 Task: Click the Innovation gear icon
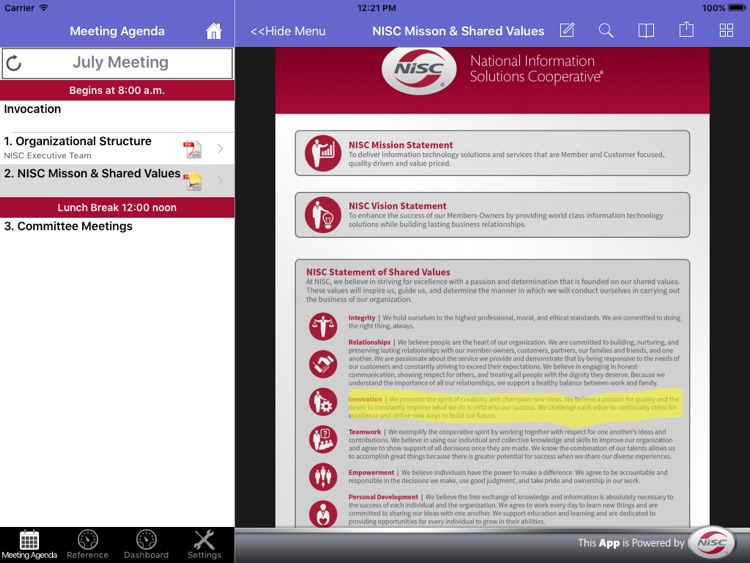click(x=323, y=402)
